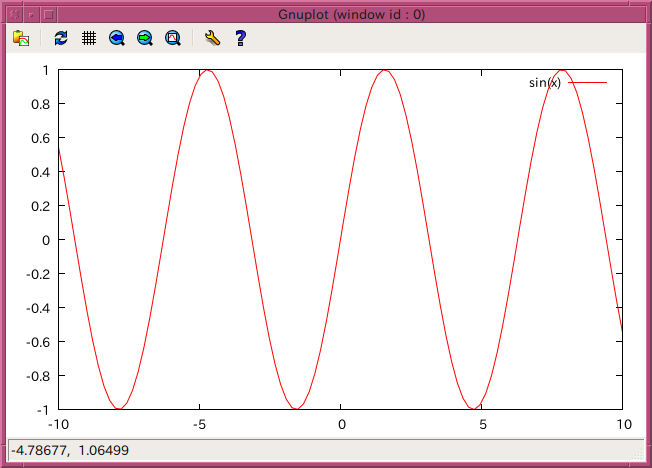Click the y-axis label -0.4
Viewport: 652px width, 468px height.
38,308
